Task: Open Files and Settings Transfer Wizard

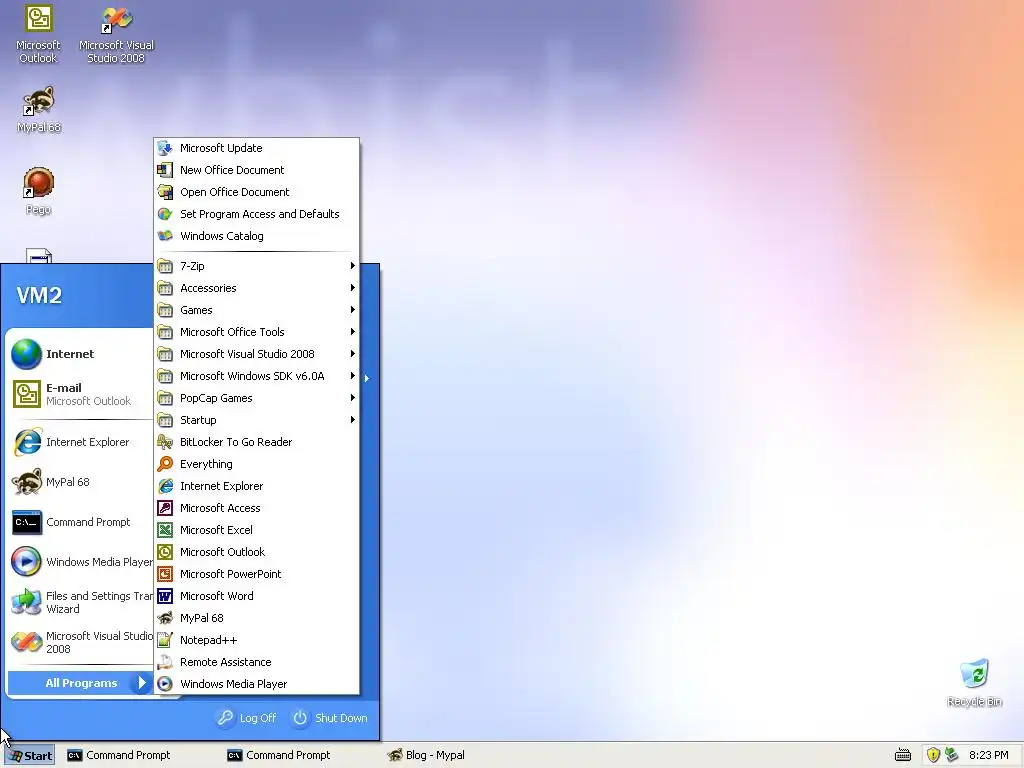Action: (x=80, y=603)
